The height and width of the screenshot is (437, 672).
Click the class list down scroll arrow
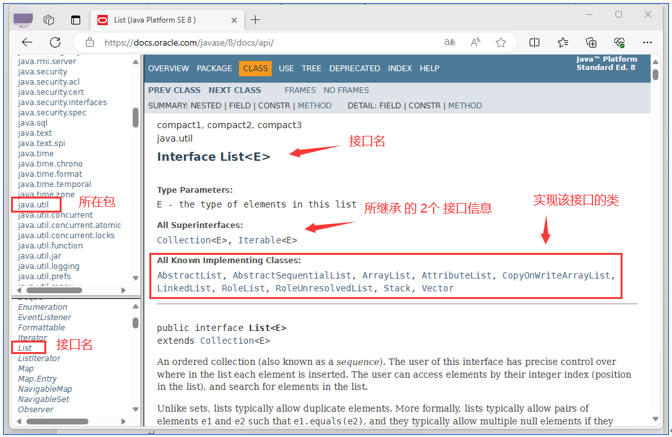pos(135,409)
